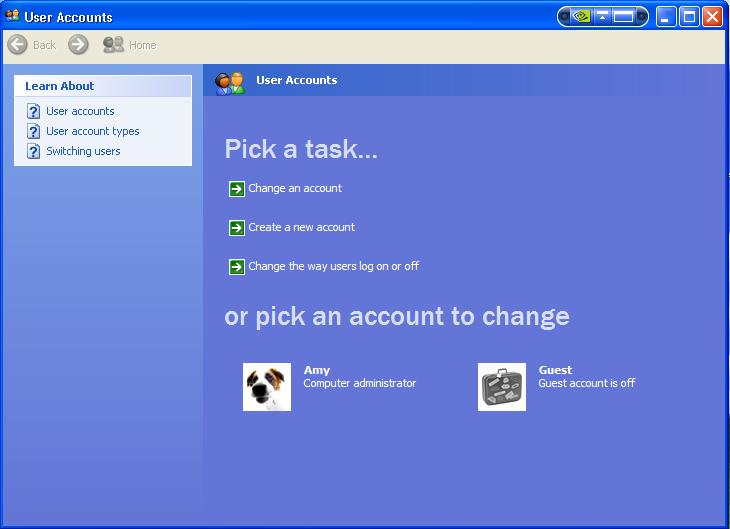Click the NVIDIA logo icon in the title bar
This screenshot has width=730, height=529.
[581, 17]
